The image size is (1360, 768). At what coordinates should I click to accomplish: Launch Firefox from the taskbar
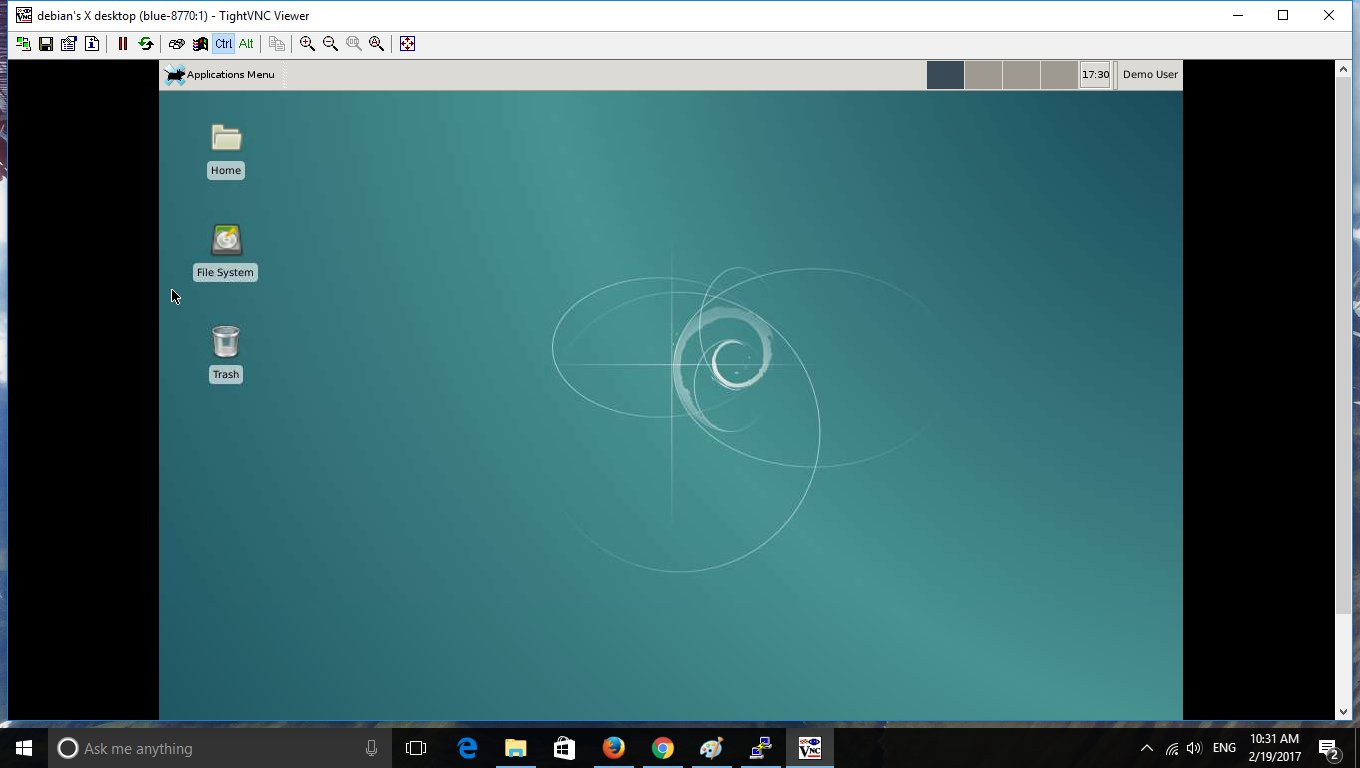[x=614, y=748]
